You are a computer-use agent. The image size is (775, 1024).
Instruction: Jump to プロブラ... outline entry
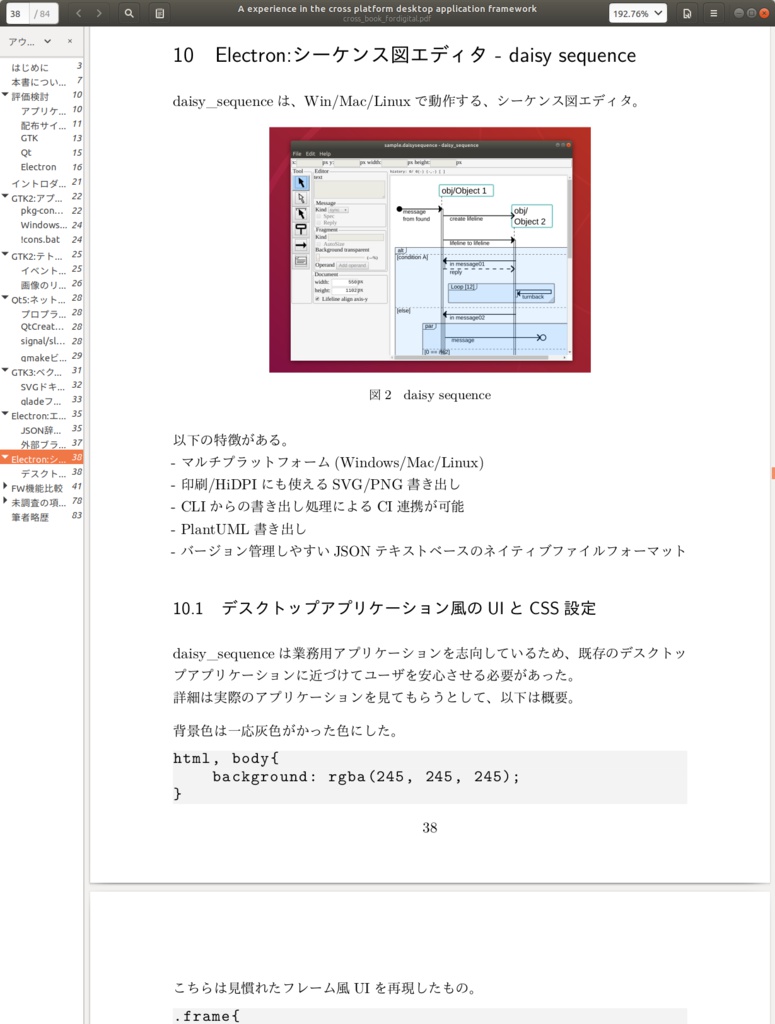tap(43, 313)
